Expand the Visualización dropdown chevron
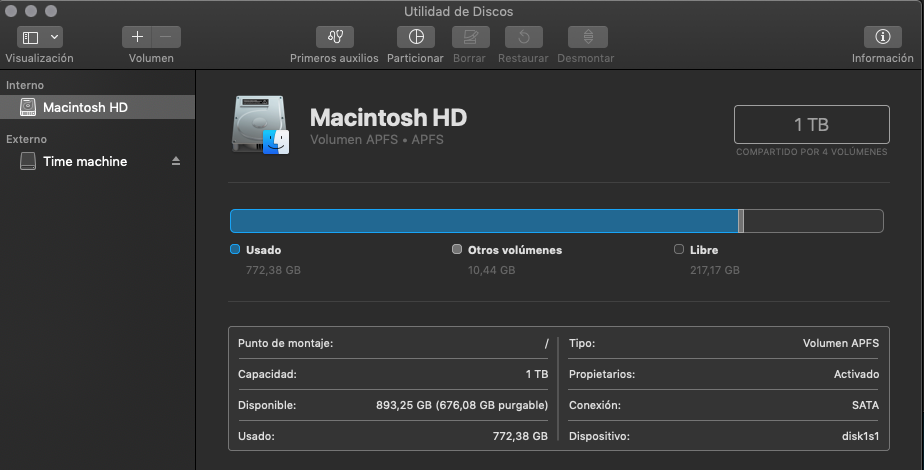 pyautogui.click(x=54, y=37)
